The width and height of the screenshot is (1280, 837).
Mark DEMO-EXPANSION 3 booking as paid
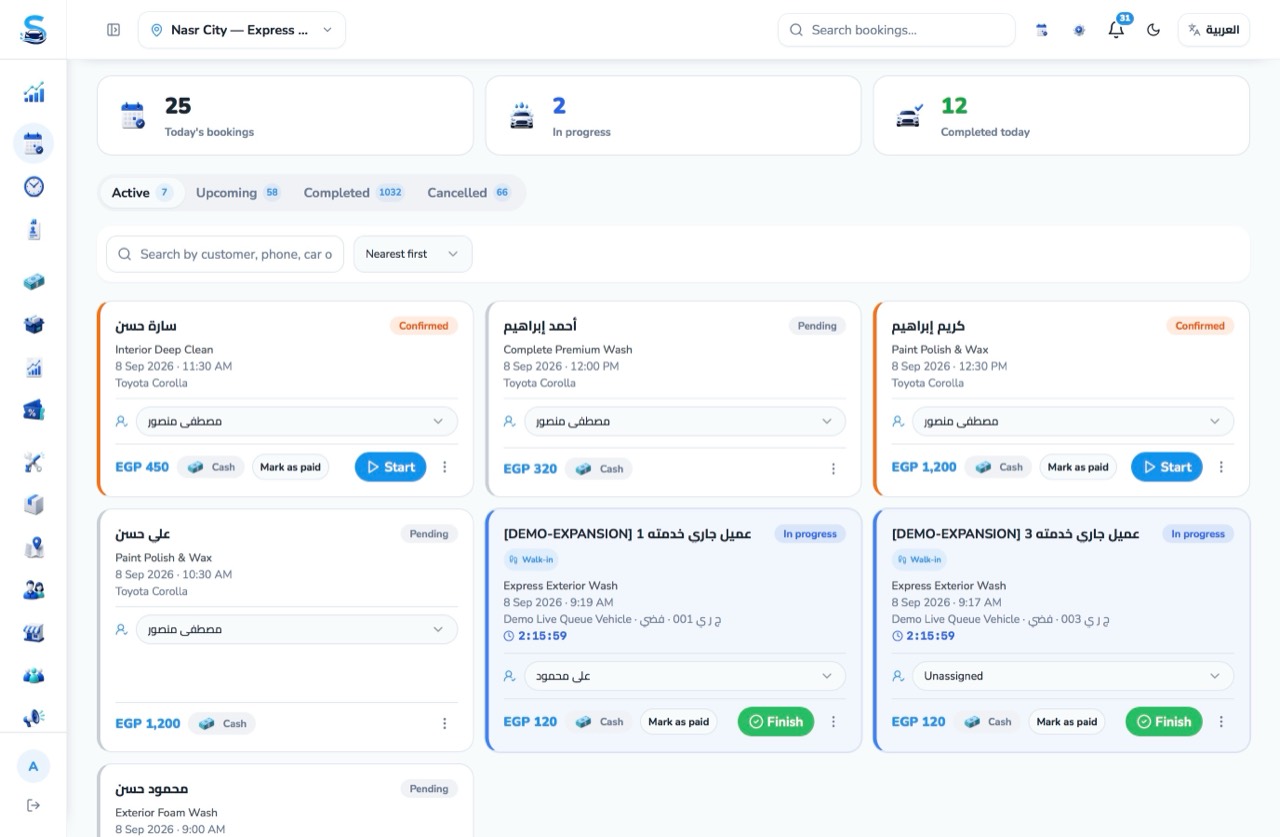tap(1067, 722)
